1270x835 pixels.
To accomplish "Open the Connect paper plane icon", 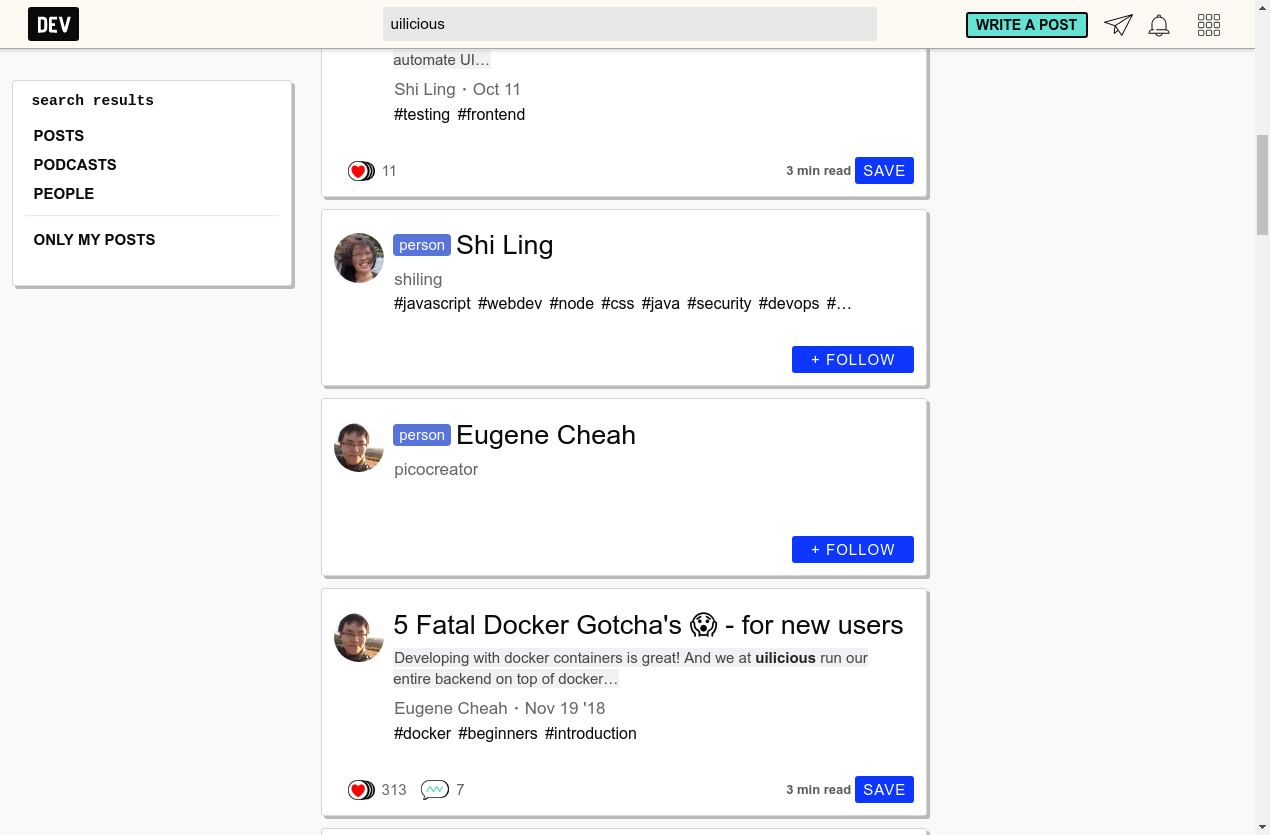I will 1118,25.
